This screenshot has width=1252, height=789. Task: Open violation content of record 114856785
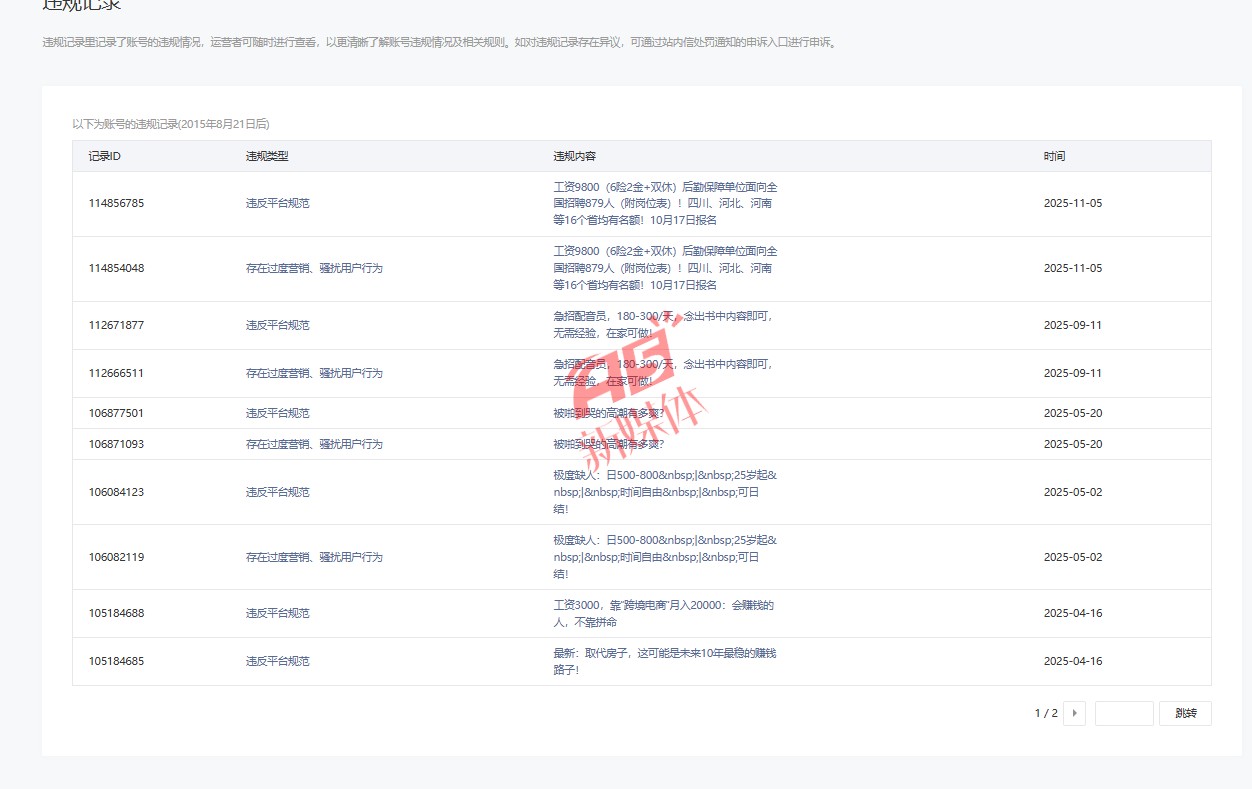(664, 203)
